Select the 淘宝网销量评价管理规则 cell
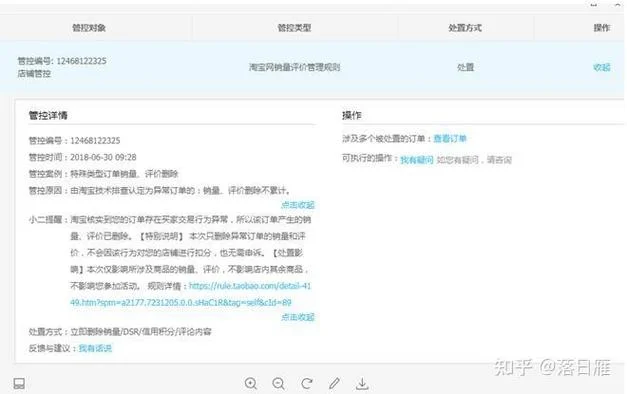The height and width of the screenshot is (394, 627). (x=294, y=67)
